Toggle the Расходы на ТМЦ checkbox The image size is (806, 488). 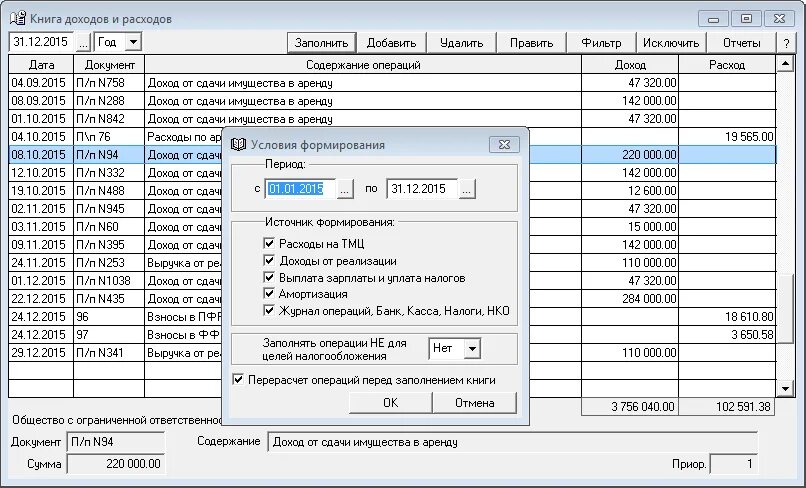(269, 243)
